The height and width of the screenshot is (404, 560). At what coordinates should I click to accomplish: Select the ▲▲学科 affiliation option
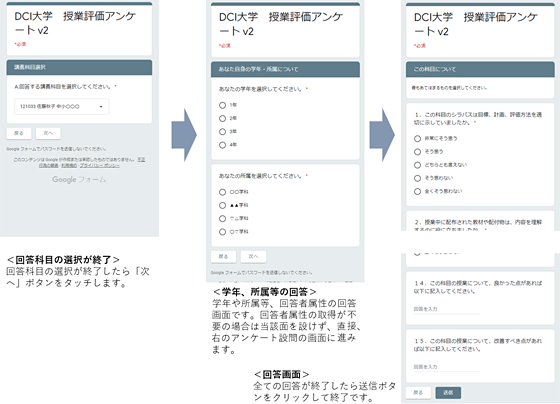pyautogui.click(x=222, y=205)
